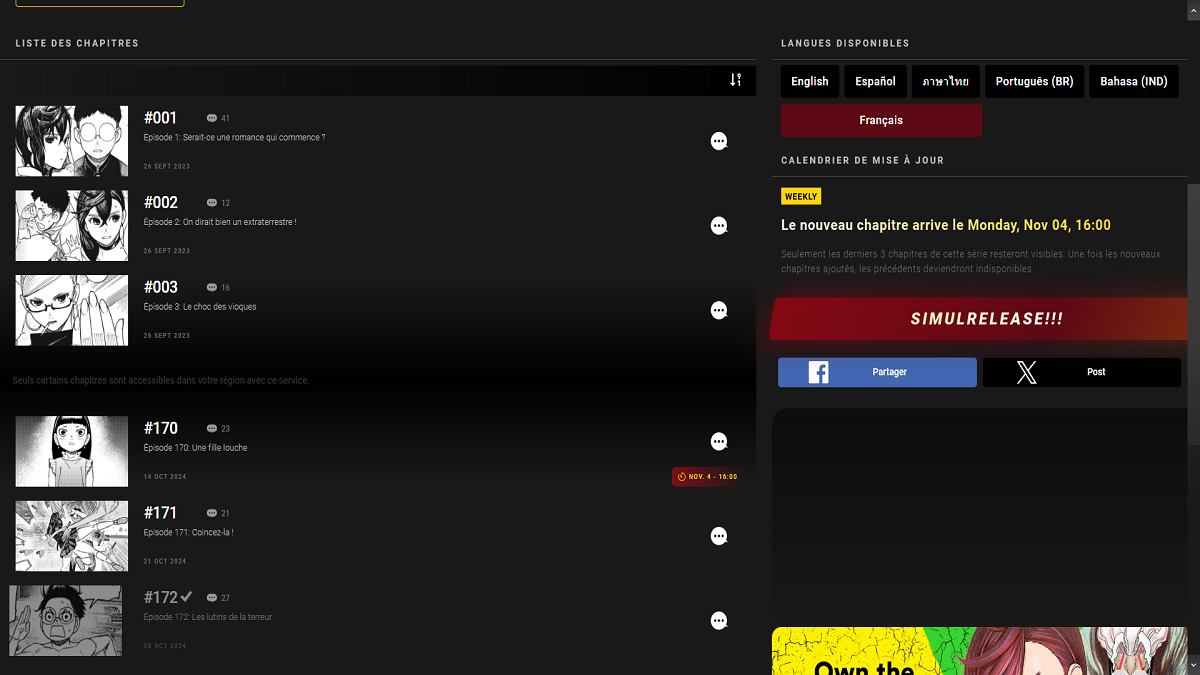Open chapter #001 thumbnail
The width and height of the screenshot is (1200, 675).
[x=72, y=141]
